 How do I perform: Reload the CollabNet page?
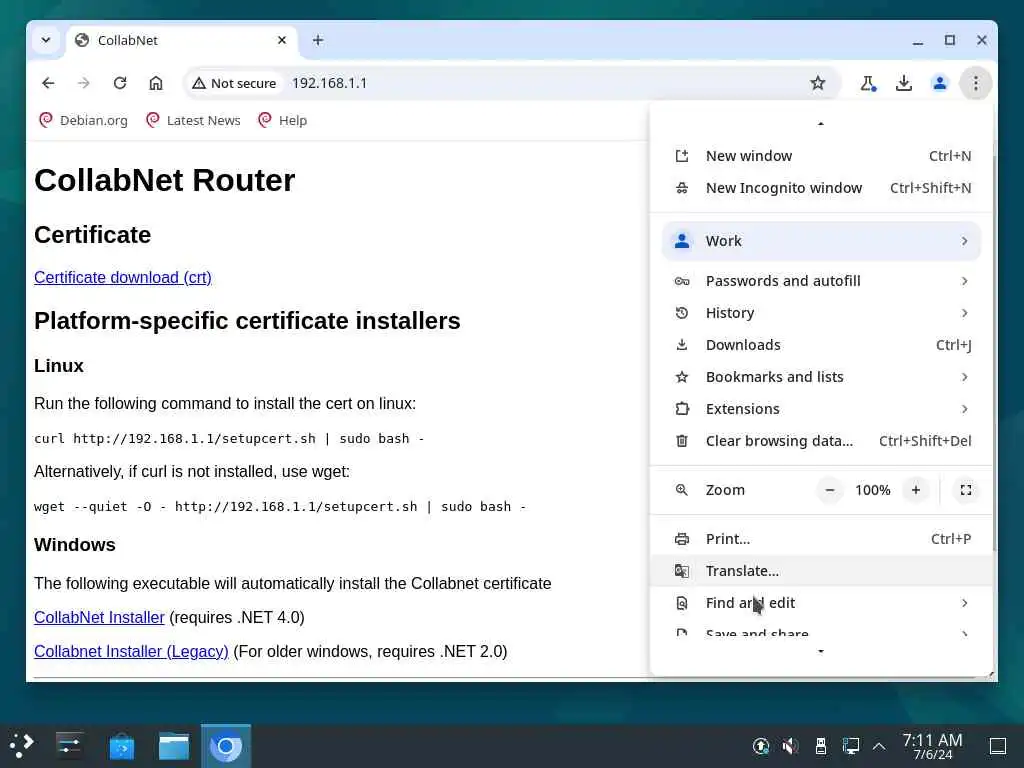[x=120, y=83]
